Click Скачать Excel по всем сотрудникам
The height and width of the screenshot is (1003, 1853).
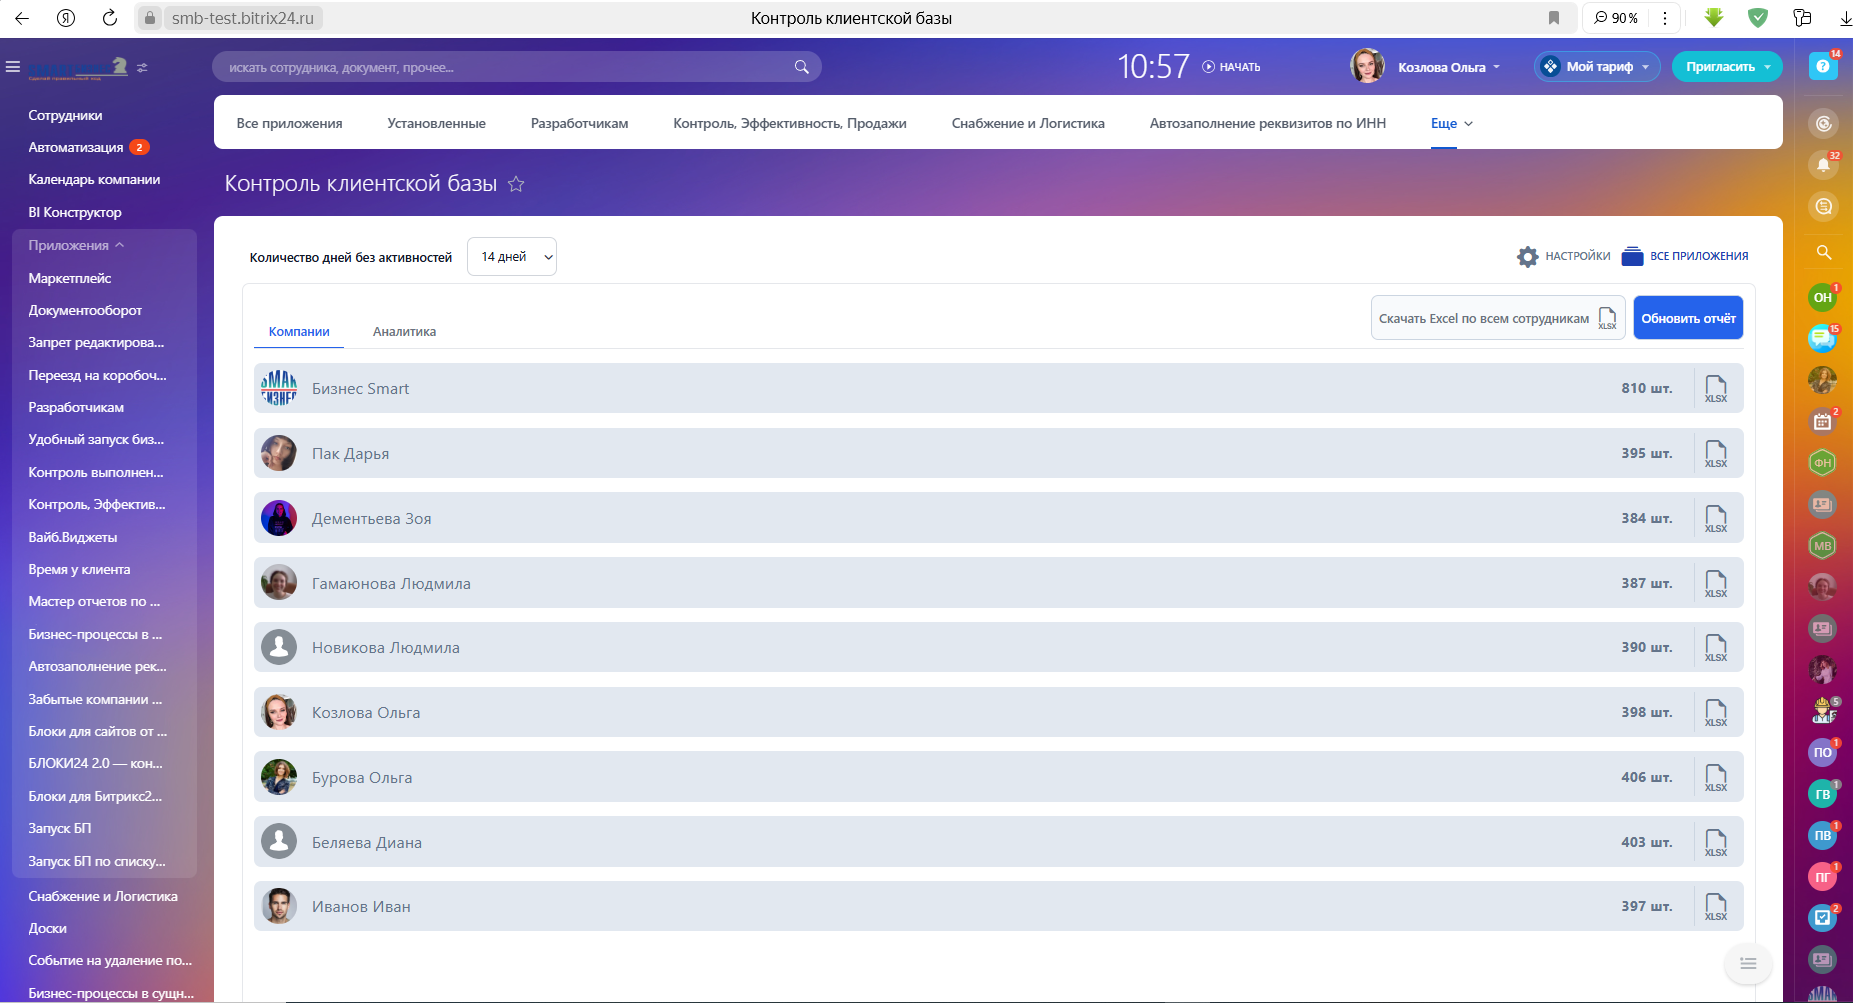1498,318
